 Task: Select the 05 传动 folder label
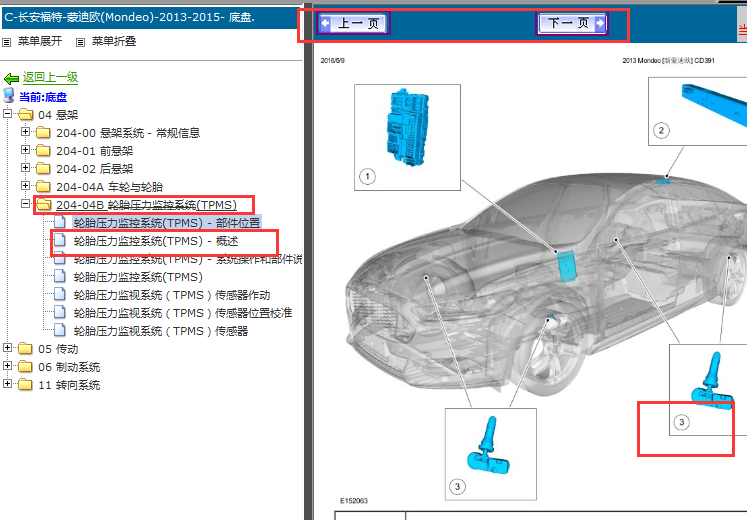coord(58,349)
